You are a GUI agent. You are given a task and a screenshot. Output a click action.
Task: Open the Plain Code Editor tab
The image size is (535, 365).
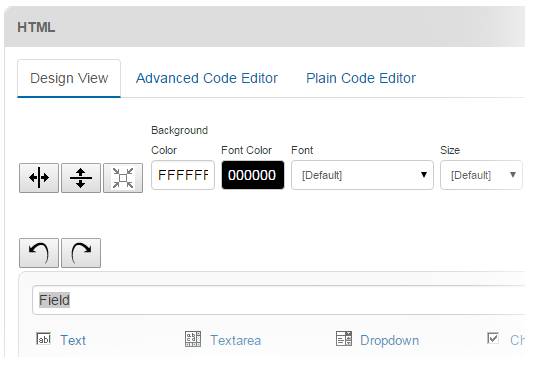(361, 78)
